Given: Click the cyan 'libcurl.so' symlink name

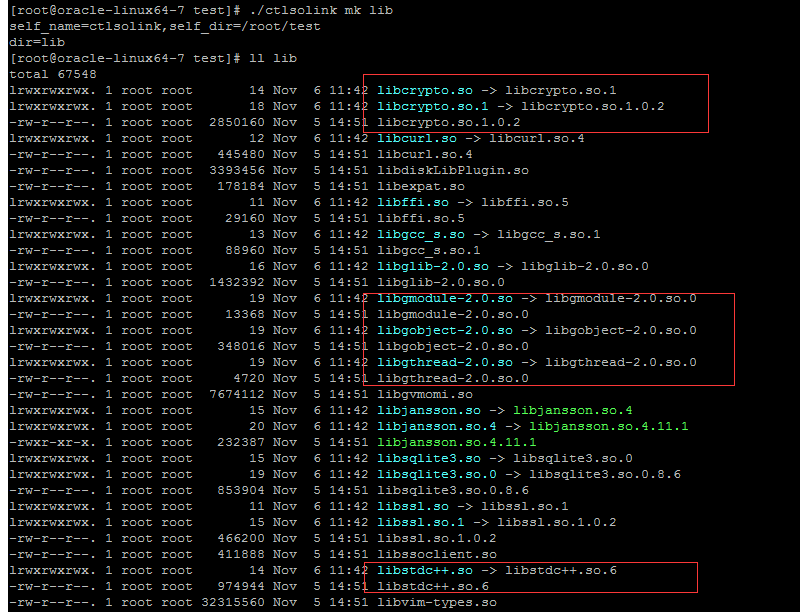Looking at the screenshot, I should [x=417, y=138].
